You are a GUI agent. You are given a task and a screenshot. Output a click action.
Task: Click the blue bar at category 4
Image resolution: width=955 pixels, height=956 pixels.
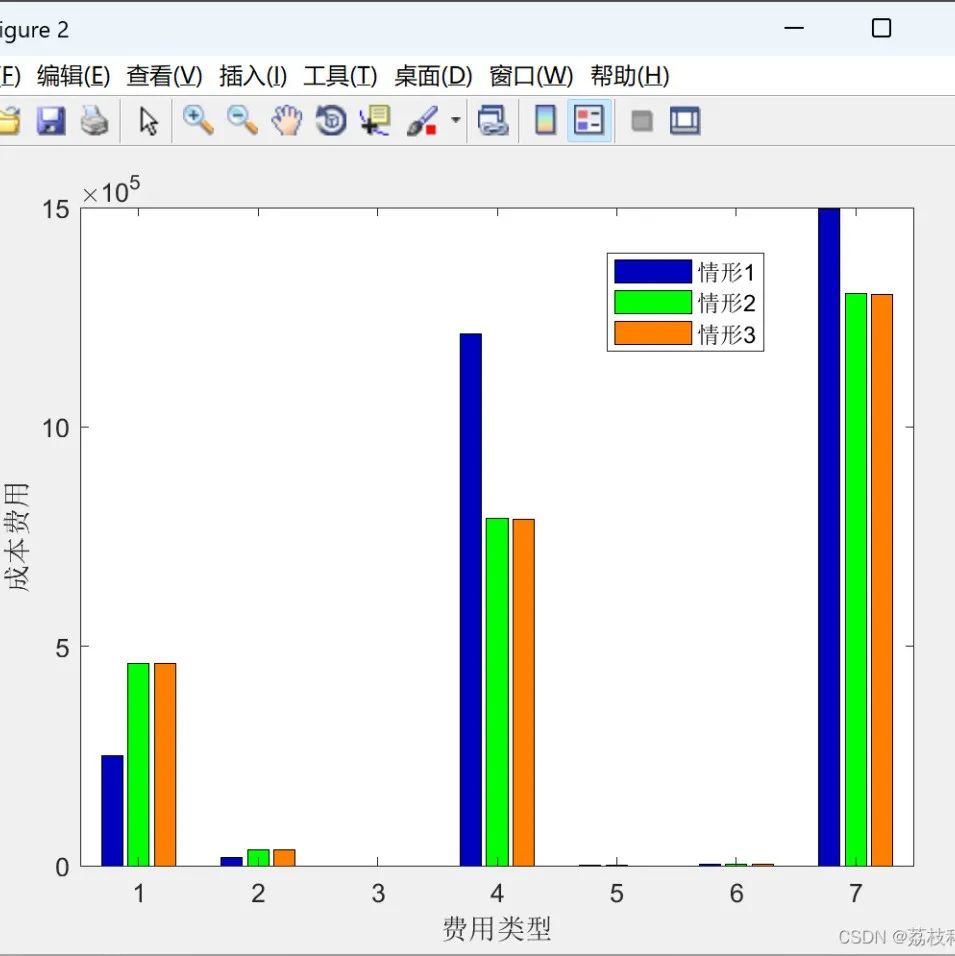470,600
